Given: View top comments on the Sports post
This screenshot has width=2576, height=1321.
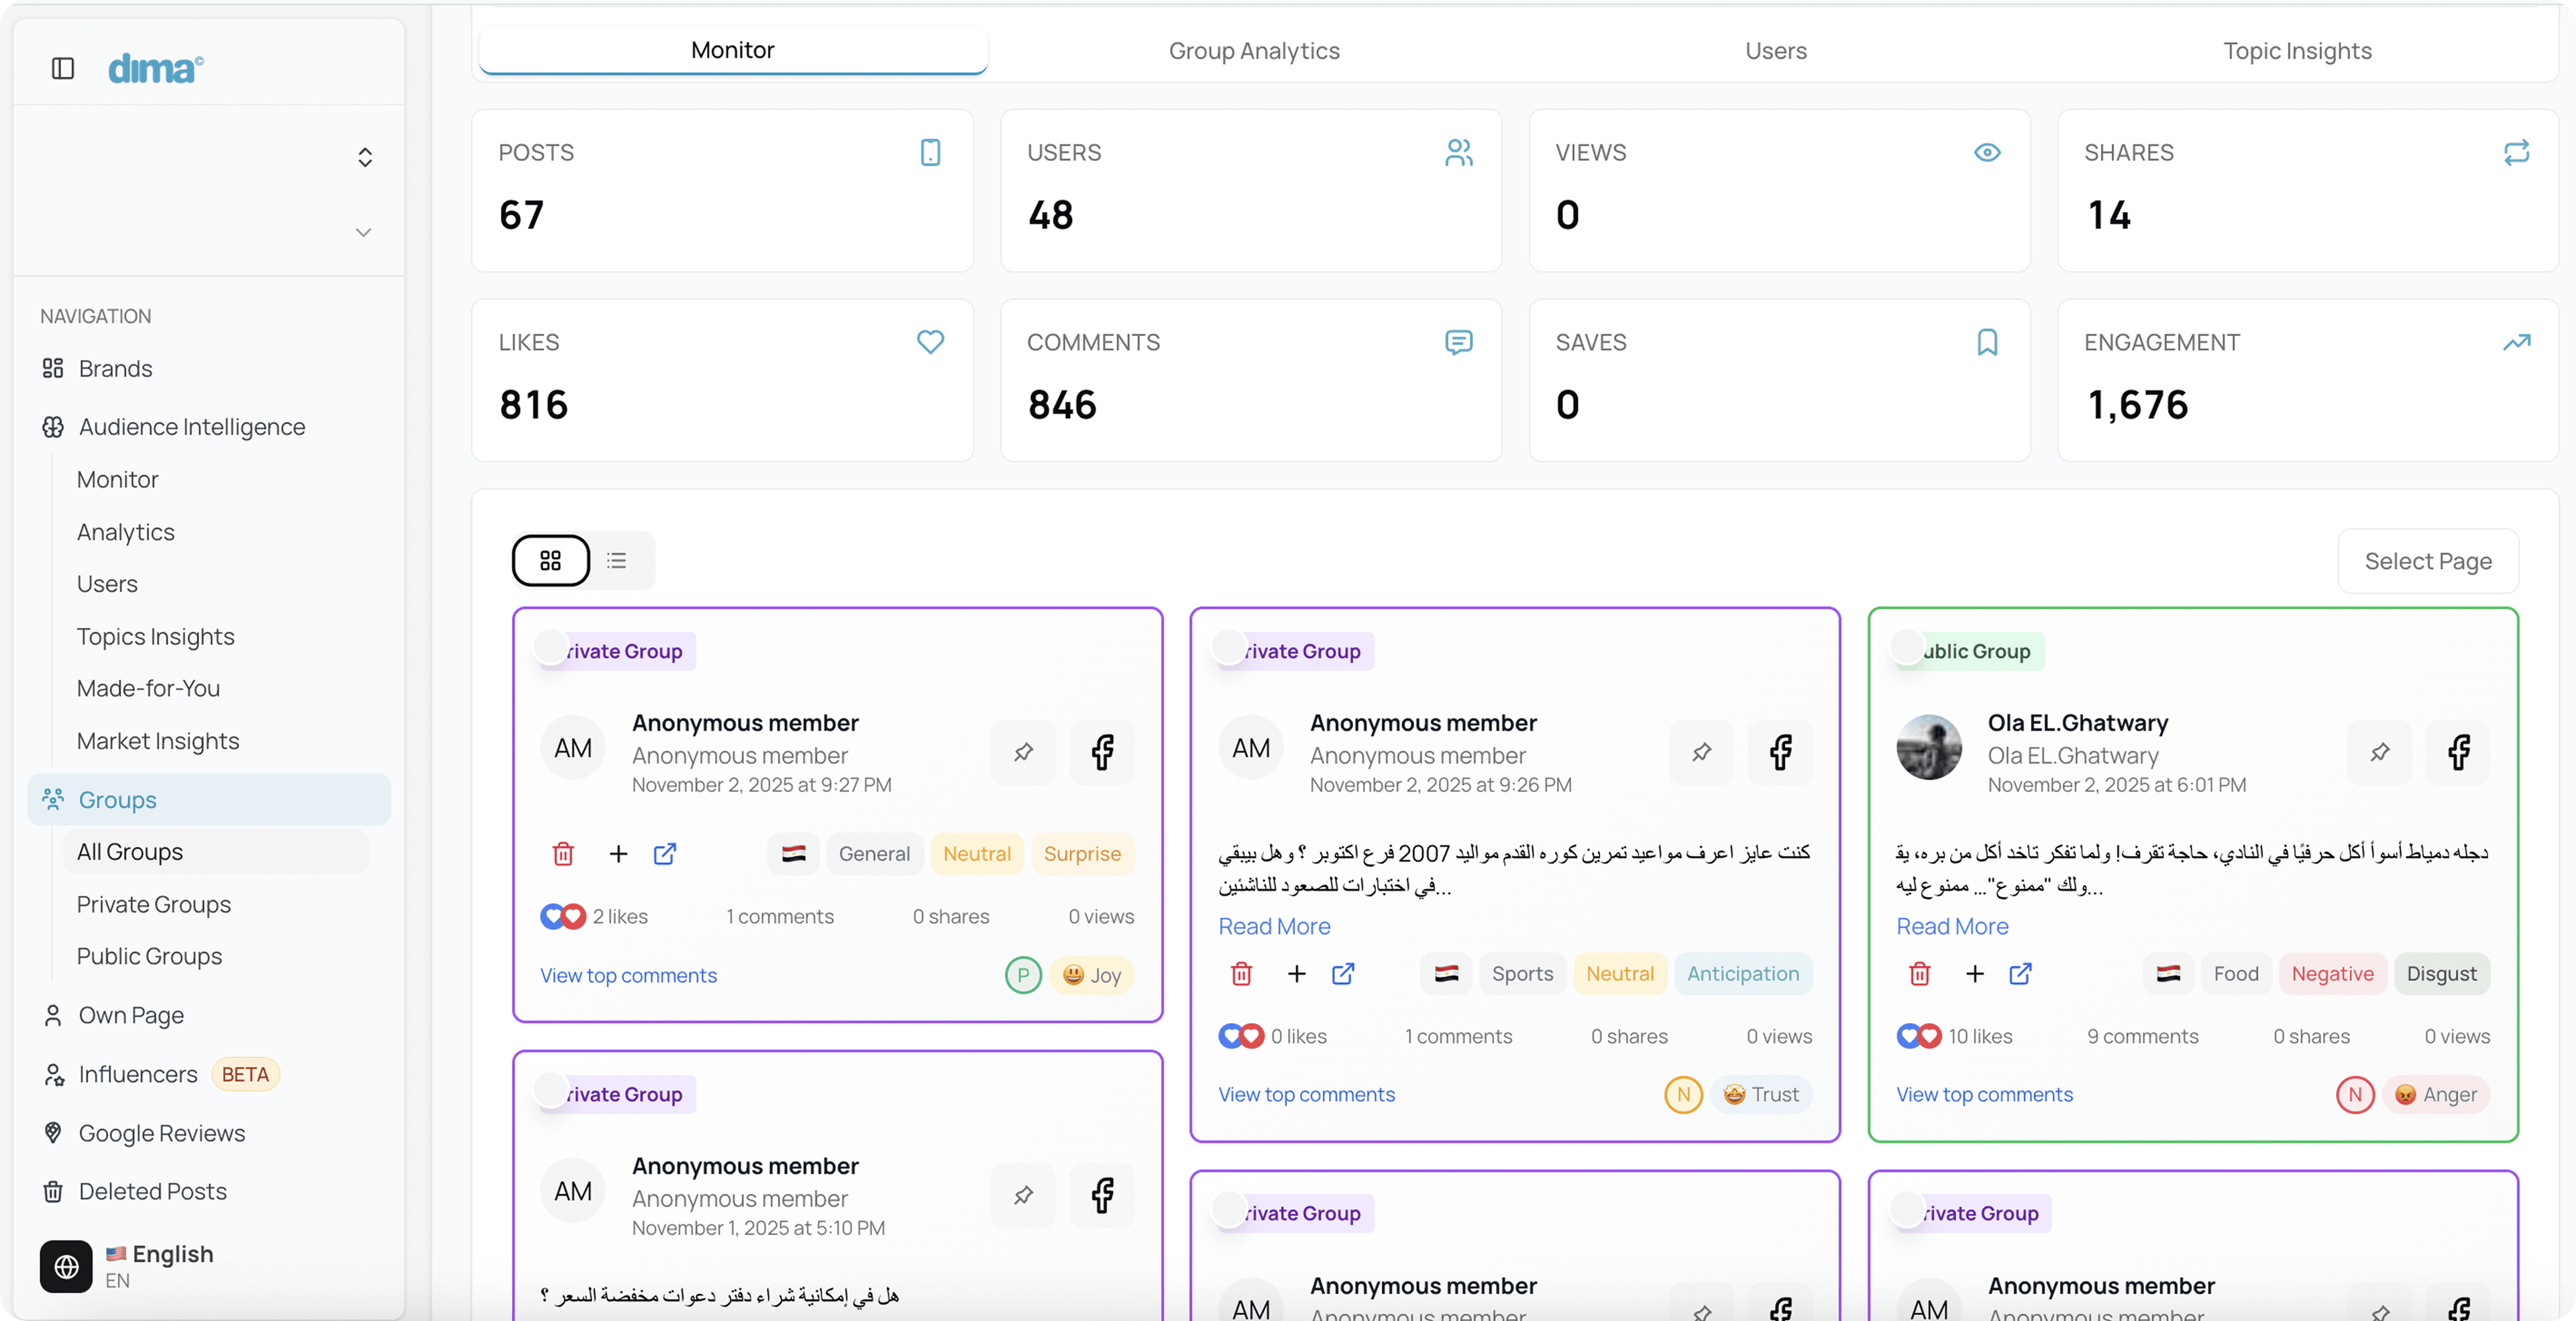Looking at the screenshot, I should pos(1306,1094).
